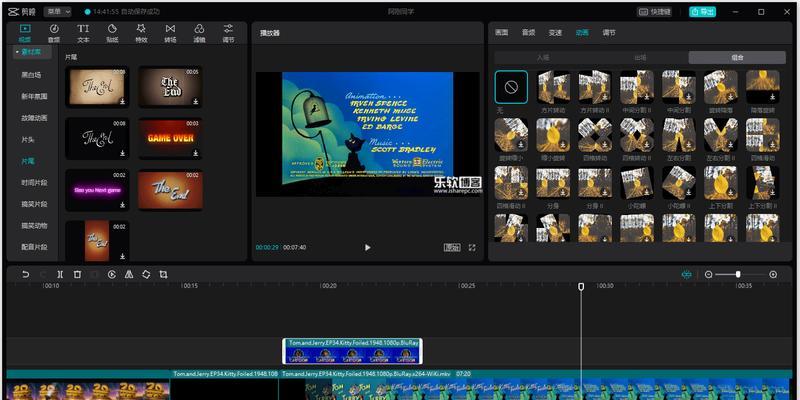The height and width of the screenshot is (400, 800).
Task: Click the delete trash icon in timeline toolbar
Action: (x=77, y=274)
